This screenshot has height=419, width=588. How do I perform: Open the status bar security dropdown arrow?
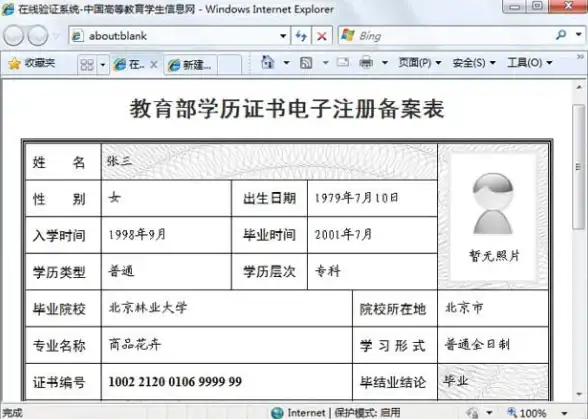coord(489,413)
